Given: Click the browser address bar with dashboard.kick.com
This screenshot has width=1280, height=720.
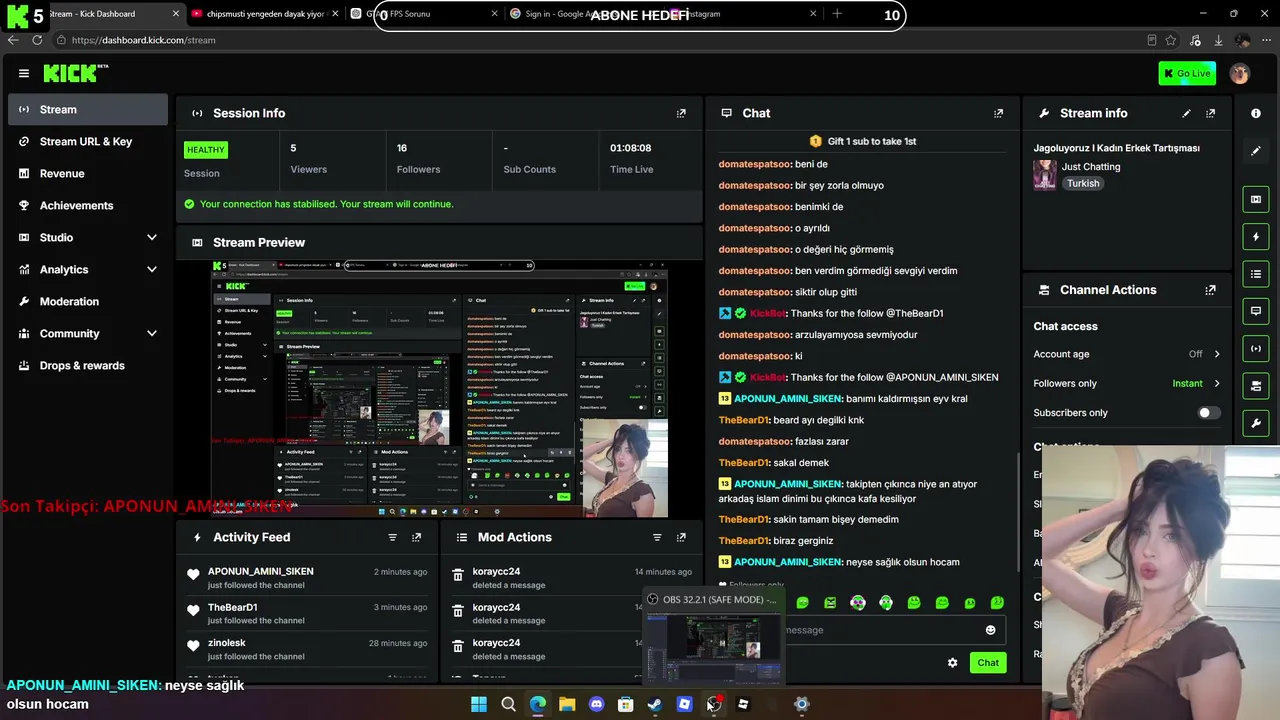Looking at the screenshot, I should pos(600,40).
